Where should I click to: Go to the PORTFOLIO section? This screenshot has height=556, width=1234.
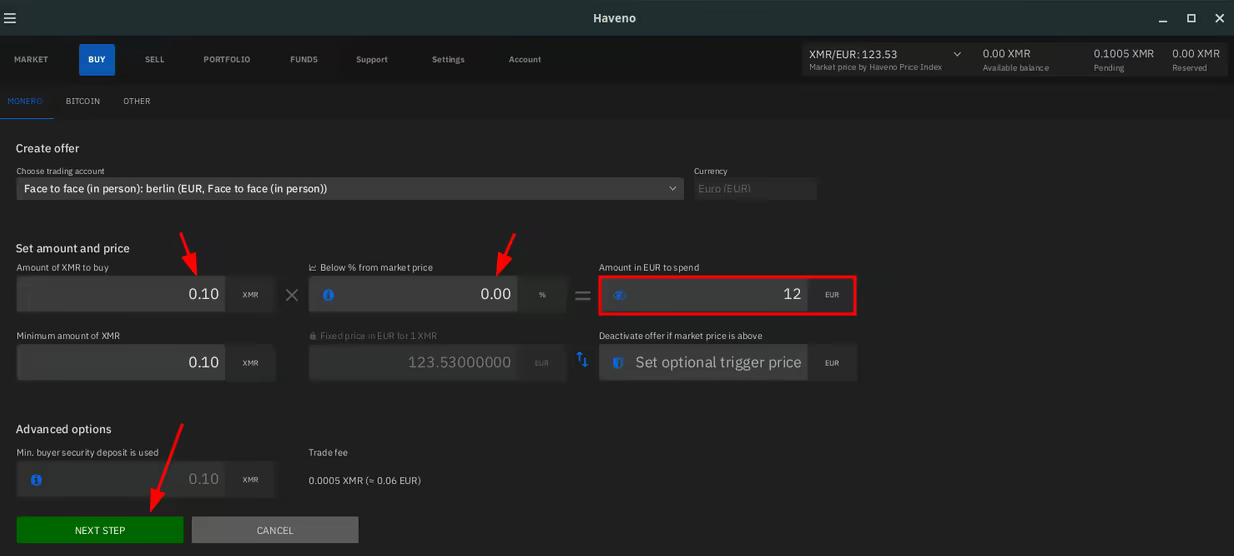pos(227,60)
